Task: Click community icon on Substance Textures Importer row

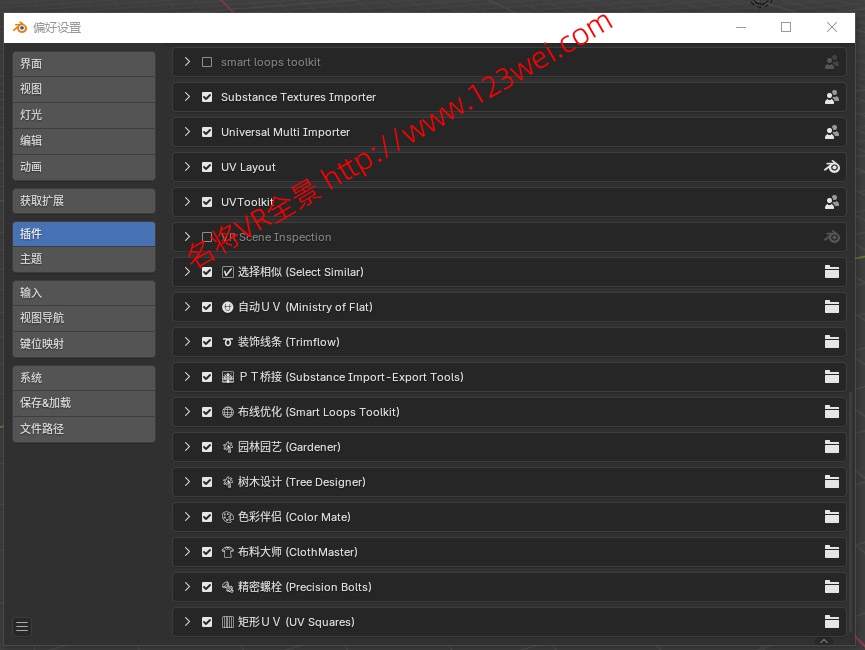Action: click(x=831, y=97)
